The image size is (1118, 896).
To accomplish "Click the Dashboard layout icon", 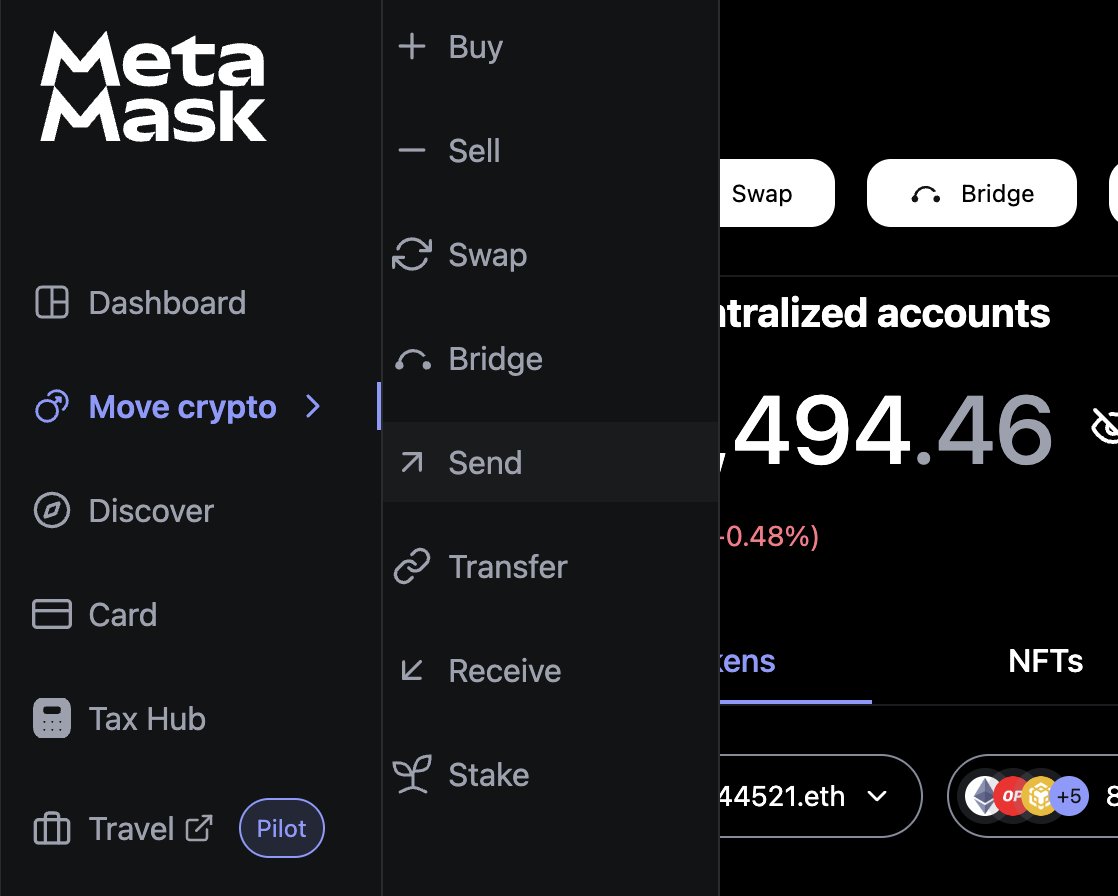I will tap(52, 303).
